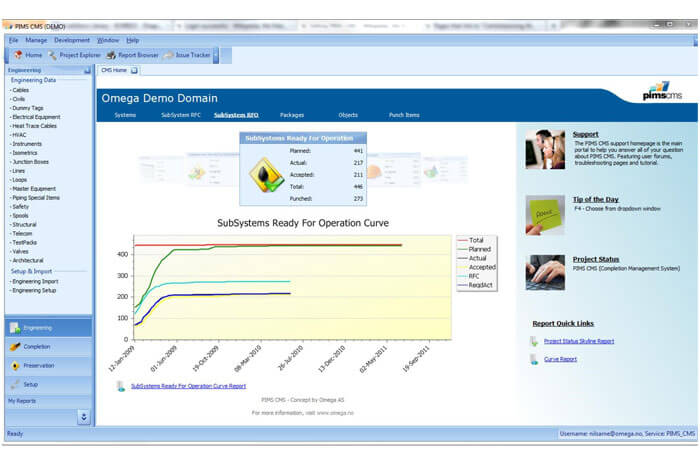Open Lines entry
This screenshot has height=465, width=700.
[x=18, y=170]
